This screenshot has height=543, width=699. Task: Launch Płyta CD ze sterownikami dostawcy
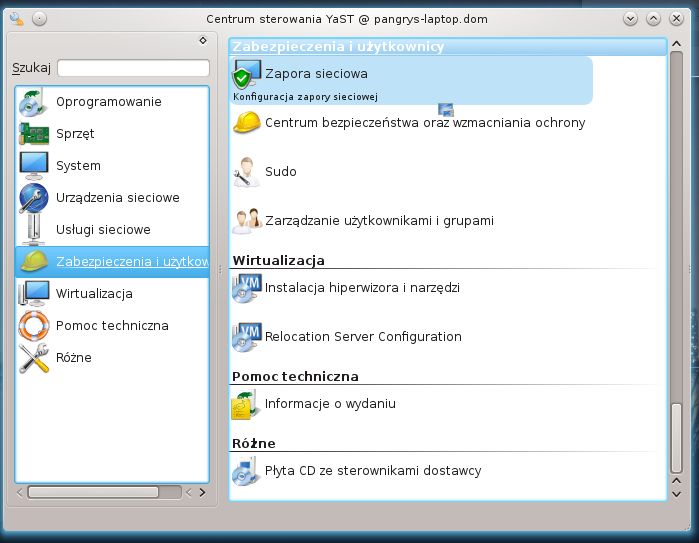[373, 471]
